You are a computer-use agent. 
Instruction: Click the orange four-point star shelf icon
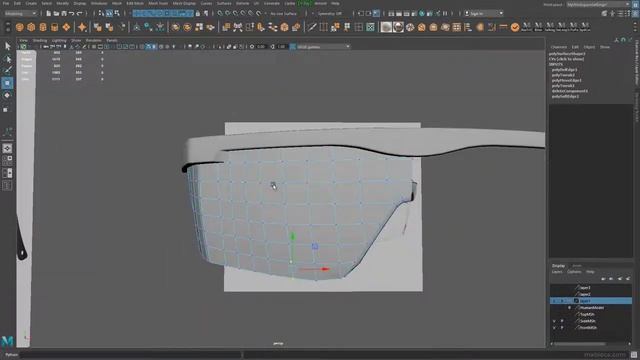coord(82,27)
